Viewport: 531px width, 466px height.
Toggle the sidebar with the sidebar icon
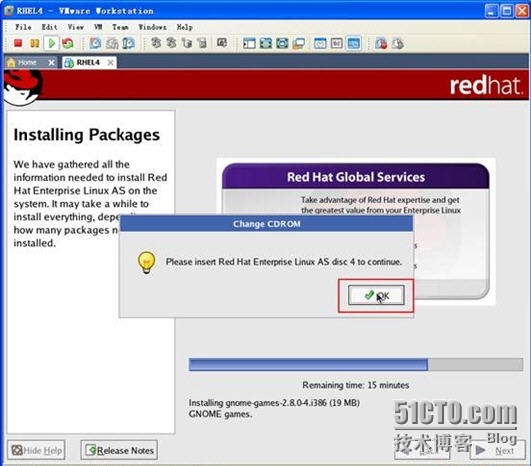pyautogui.click(x=249, y=43)
